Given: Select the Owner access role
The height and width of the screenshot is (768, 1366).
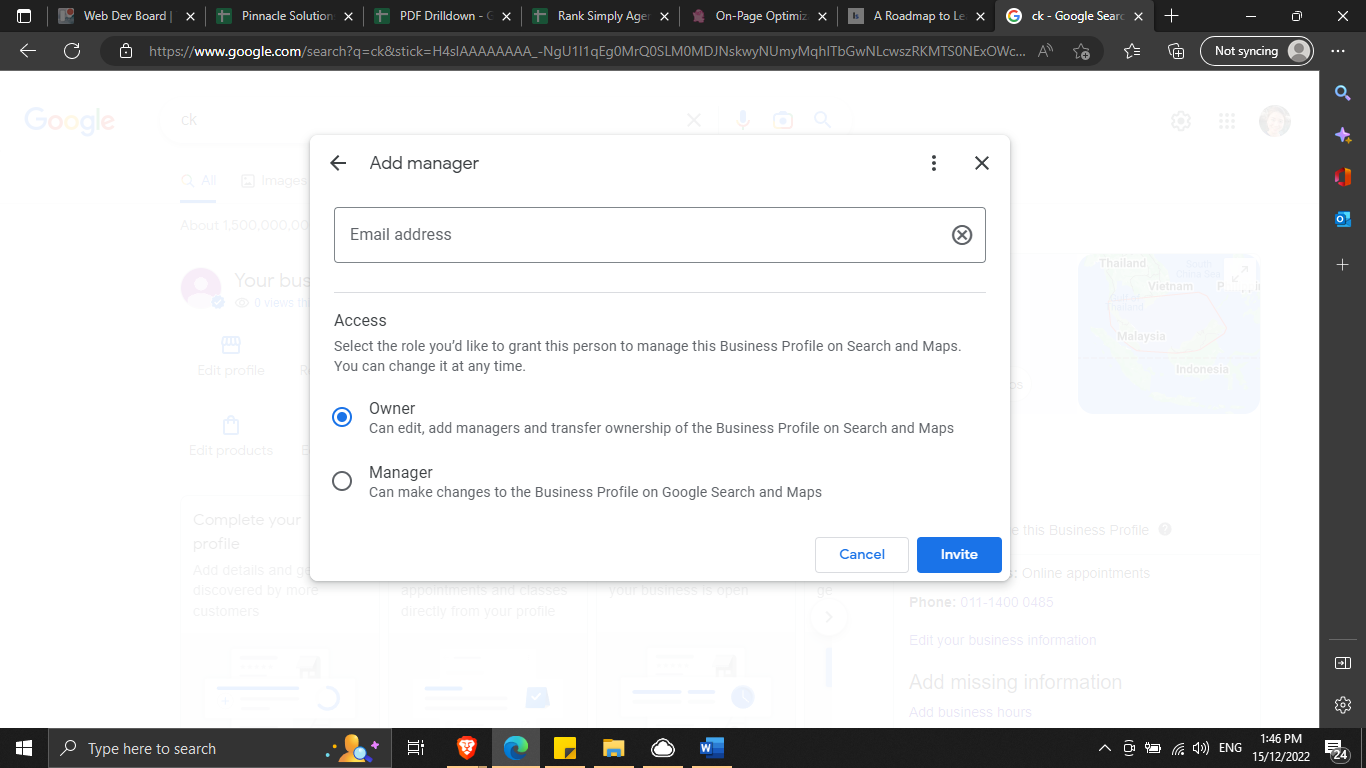Looking at the screenshot, I should (x=342, y=417).
